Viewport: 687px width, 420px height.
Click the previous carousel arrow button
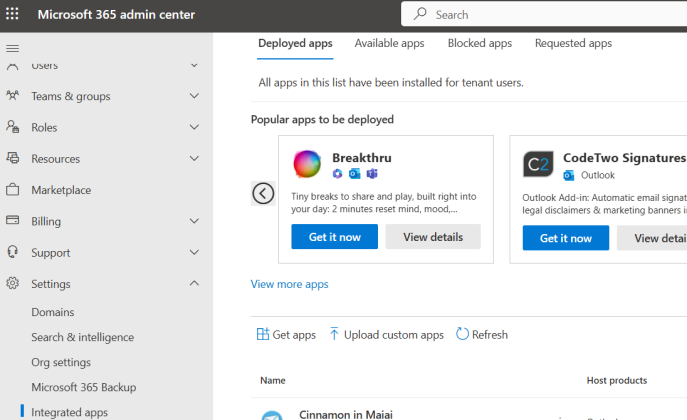coord(263,193)
